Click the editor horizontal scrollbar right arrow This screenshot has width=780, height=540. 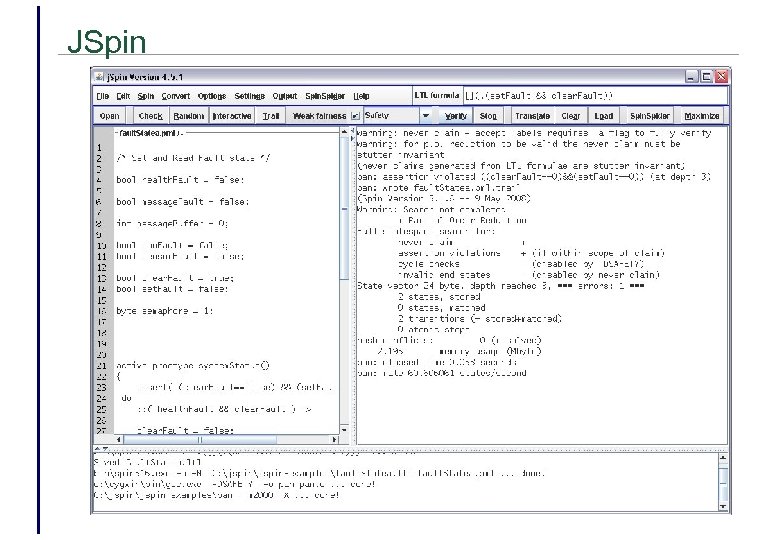334,440
